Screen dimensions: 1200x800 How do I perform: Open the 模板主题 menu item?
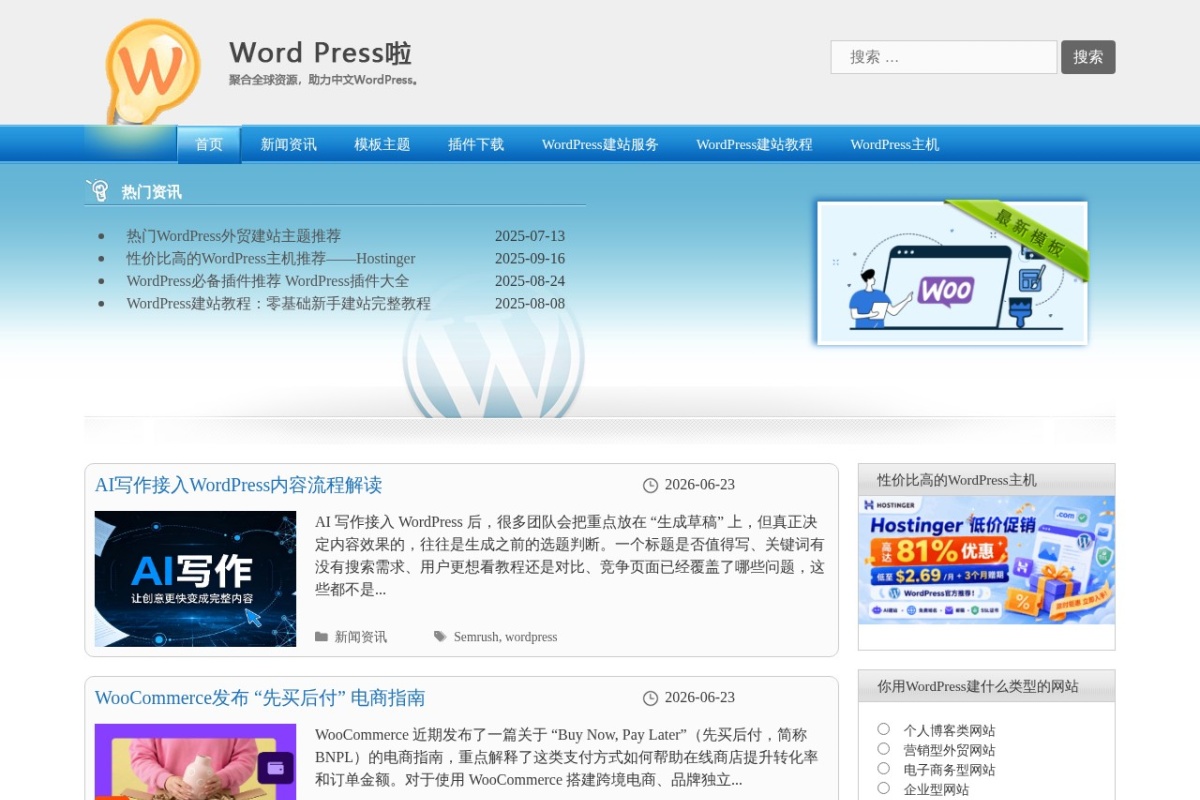tap(382, 144)
